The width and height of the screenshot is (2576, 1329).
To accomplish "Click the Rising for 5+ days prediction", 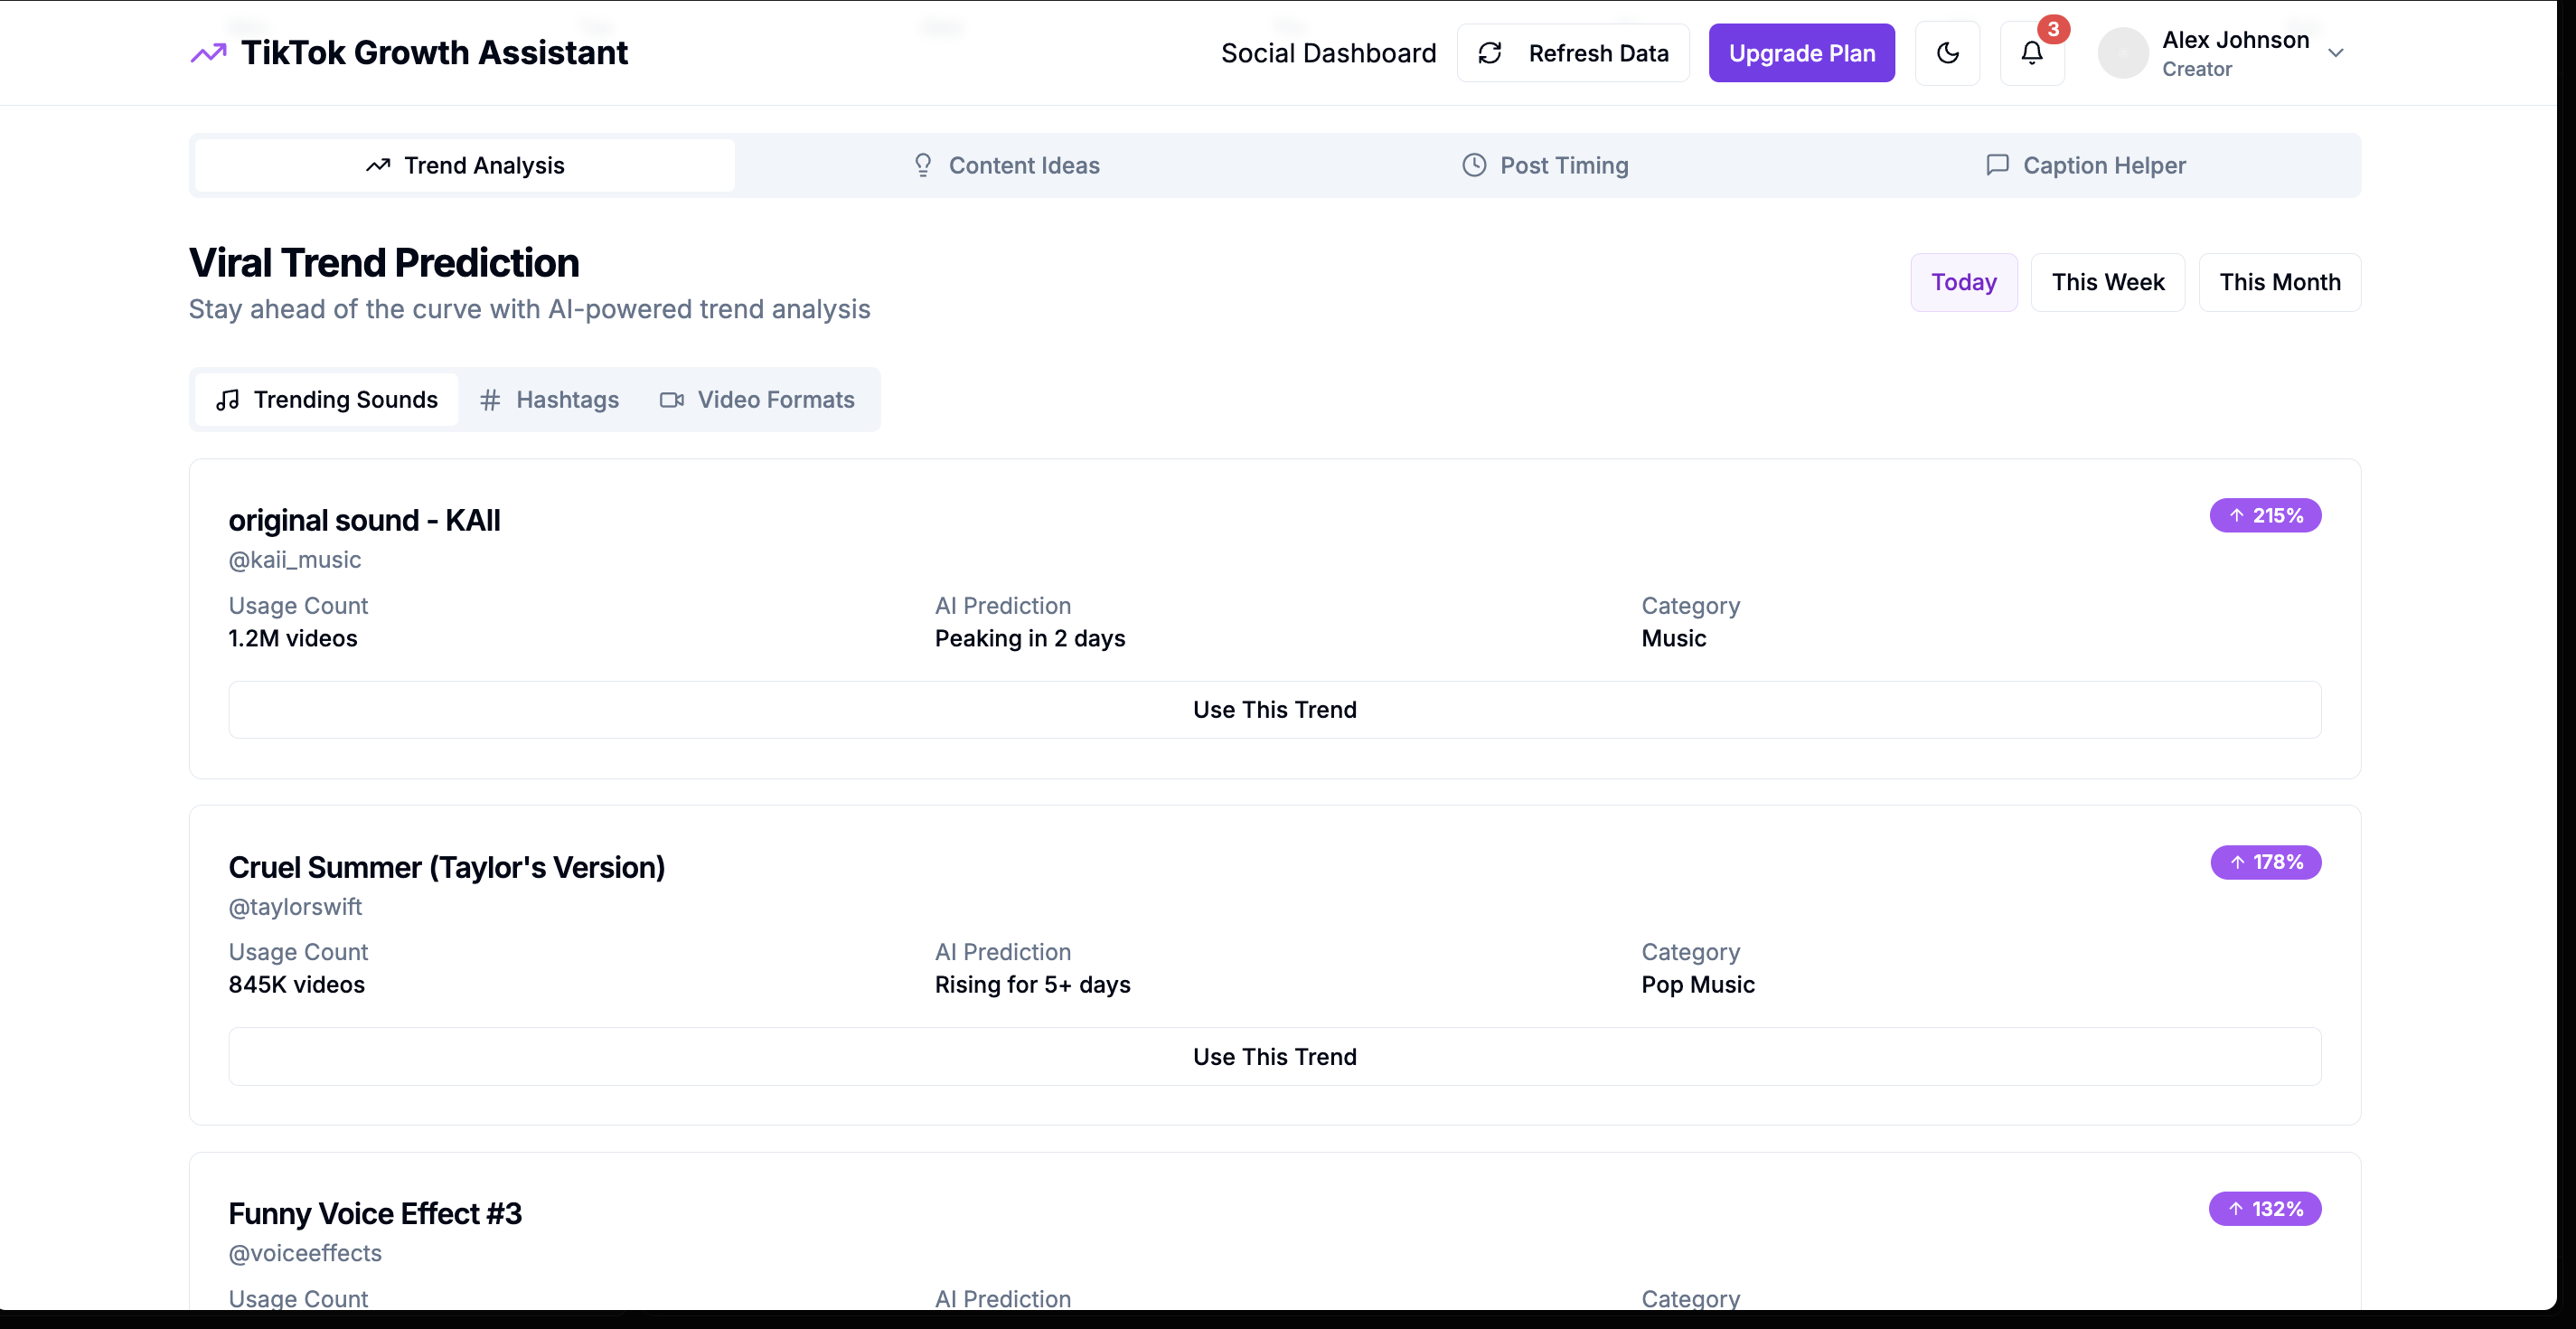I will coord(1033,985).
